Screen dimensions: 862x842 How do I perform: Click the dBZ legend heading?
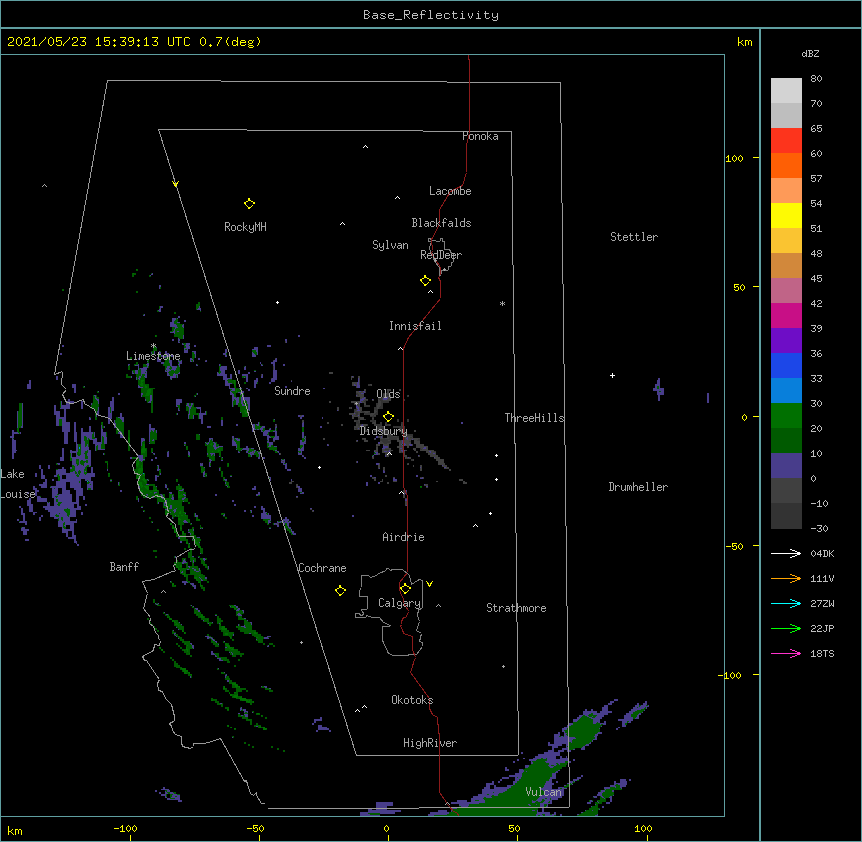pos(810,53)
